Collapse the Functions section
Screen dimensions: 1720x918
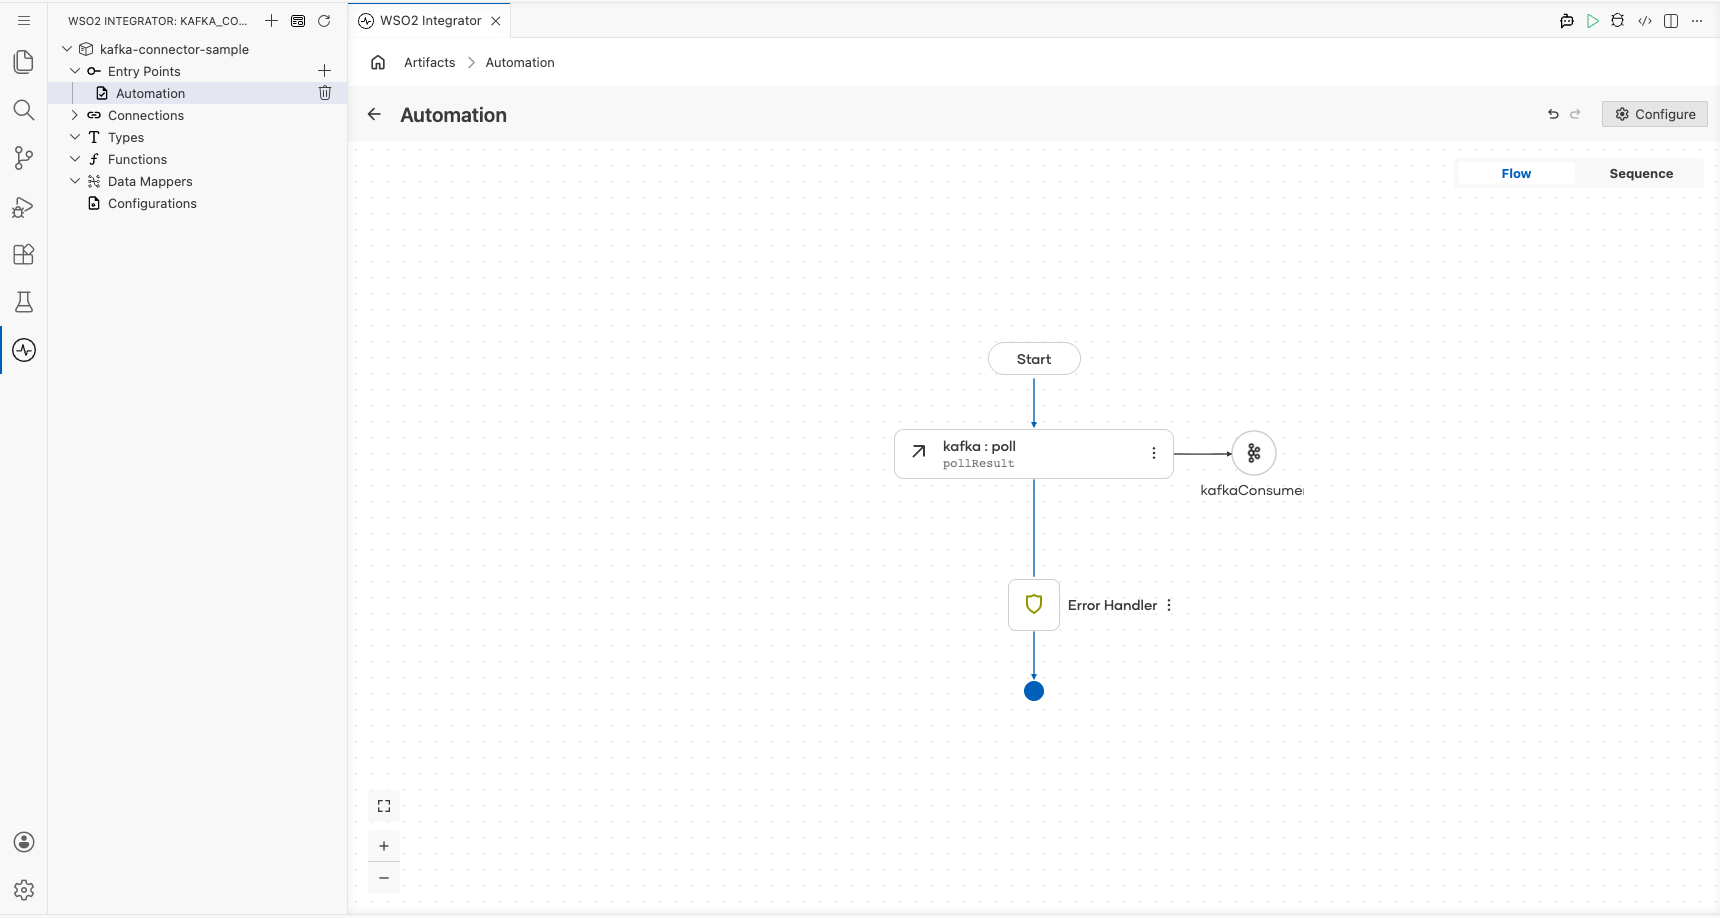tap(75, 159)
